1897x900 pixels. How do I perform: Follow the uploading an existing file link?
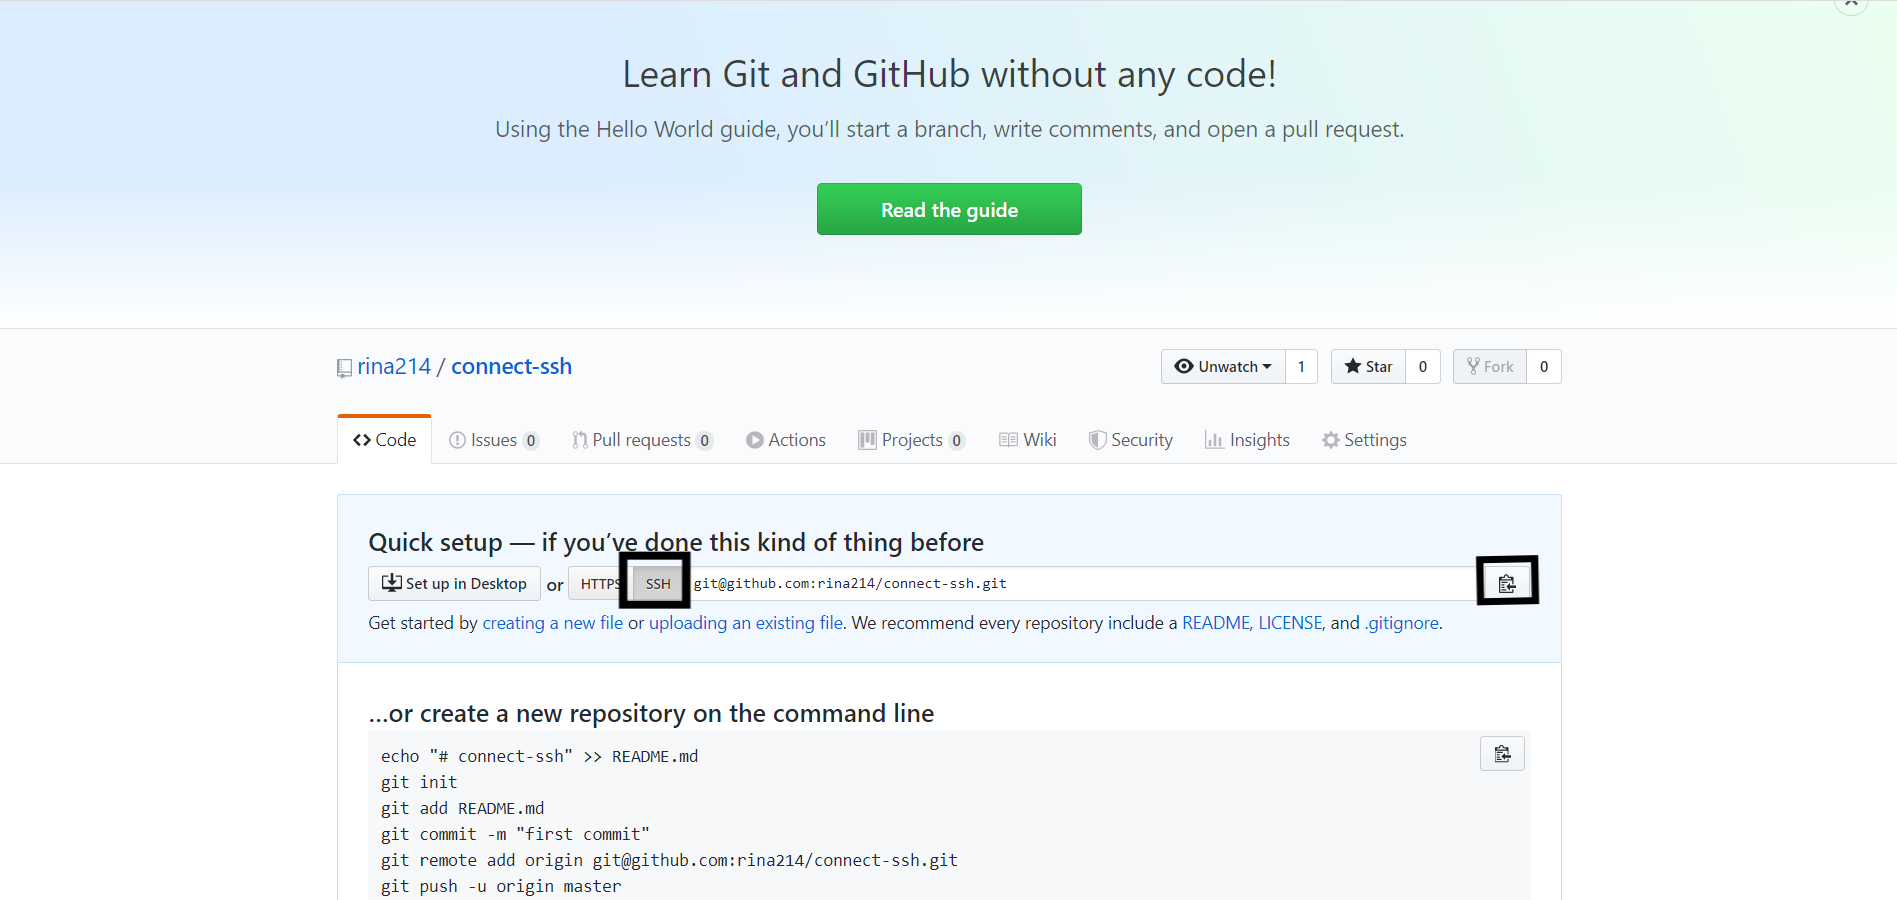click(746, 623)
